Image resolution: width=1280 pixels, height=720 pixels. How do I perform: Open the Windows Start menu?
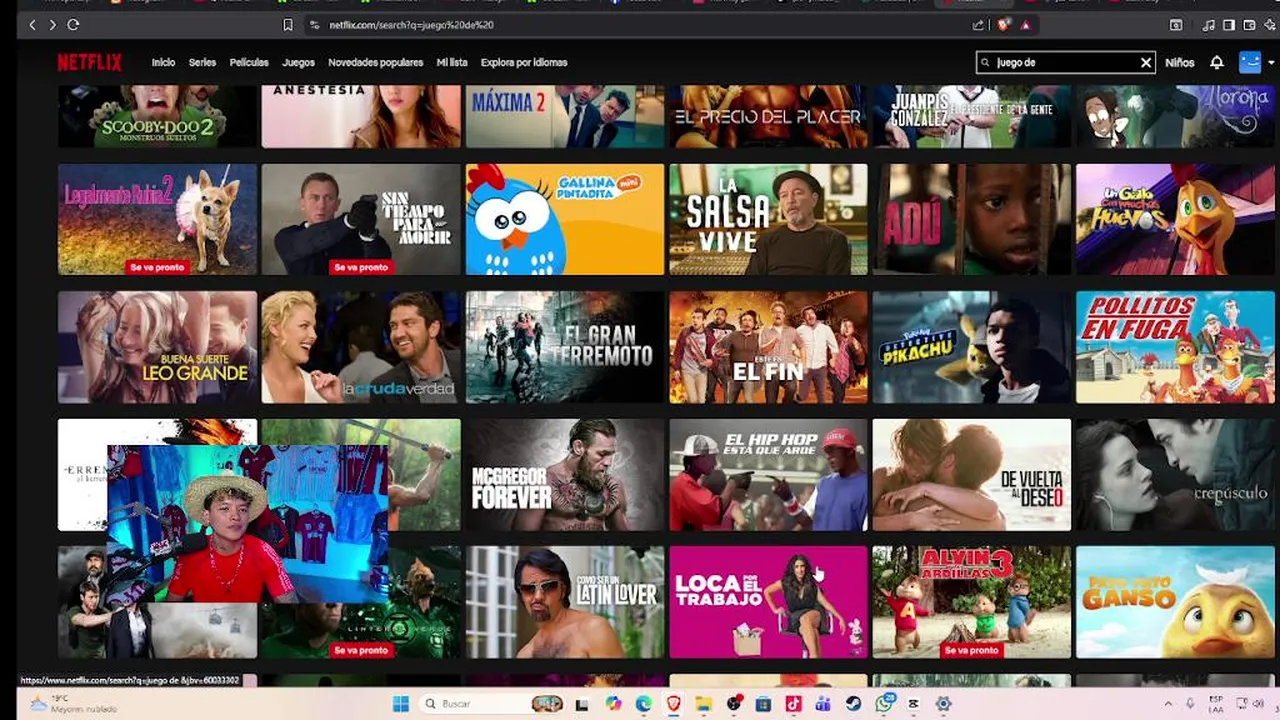tap(401, 704)
